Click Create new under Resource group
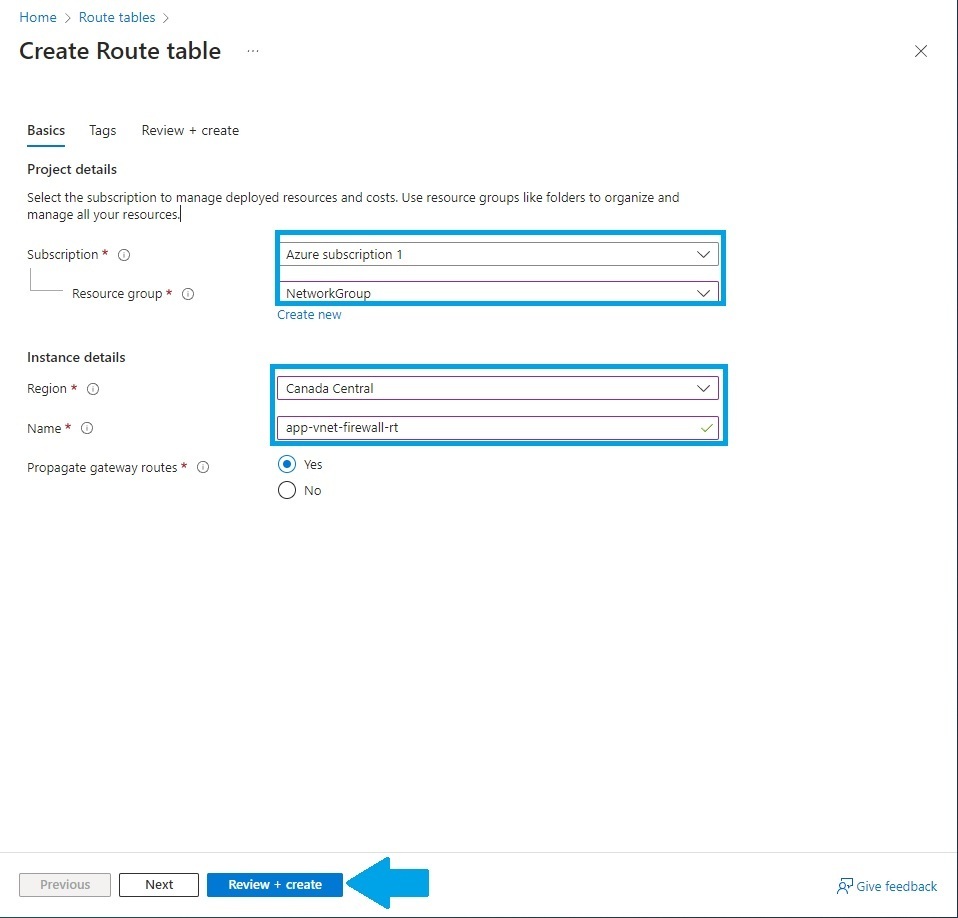The width and height of the screenshot is (958, 918). 309,314
